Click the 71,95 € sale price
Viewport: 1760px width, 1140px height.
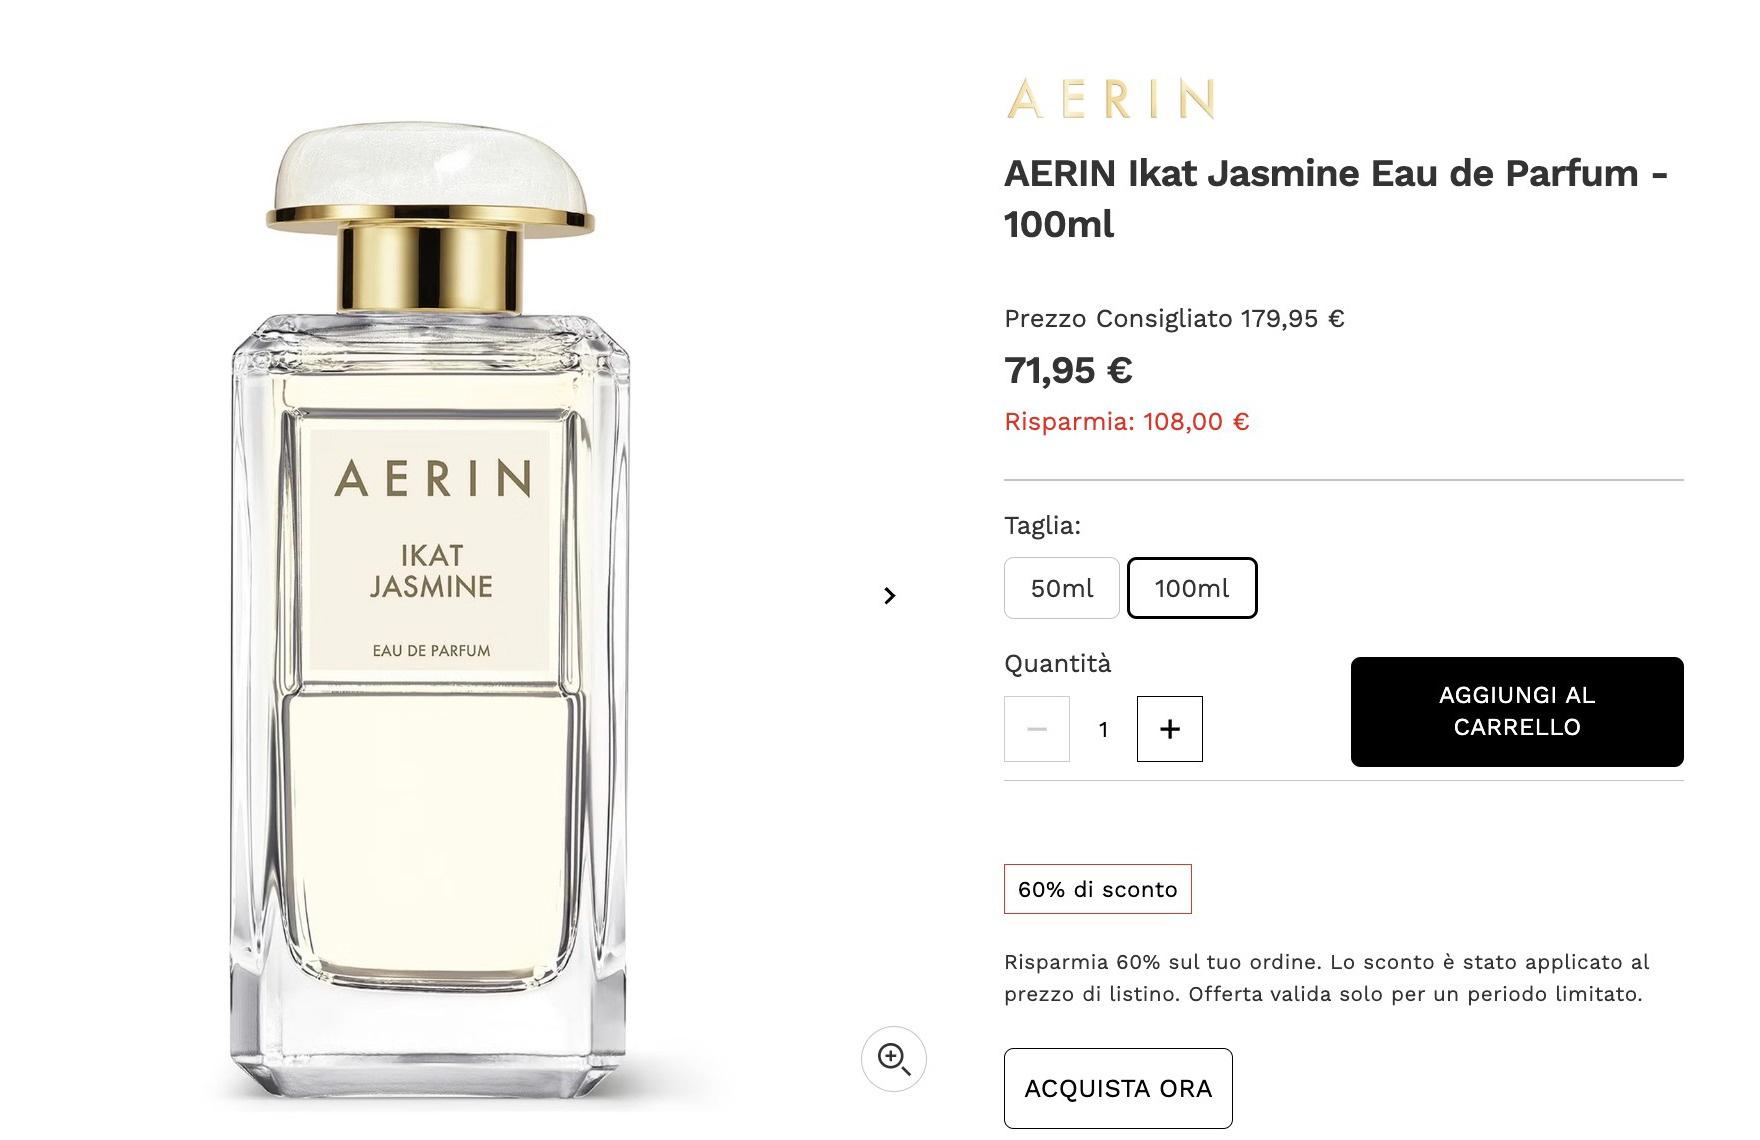click(x=1068, y=370)
